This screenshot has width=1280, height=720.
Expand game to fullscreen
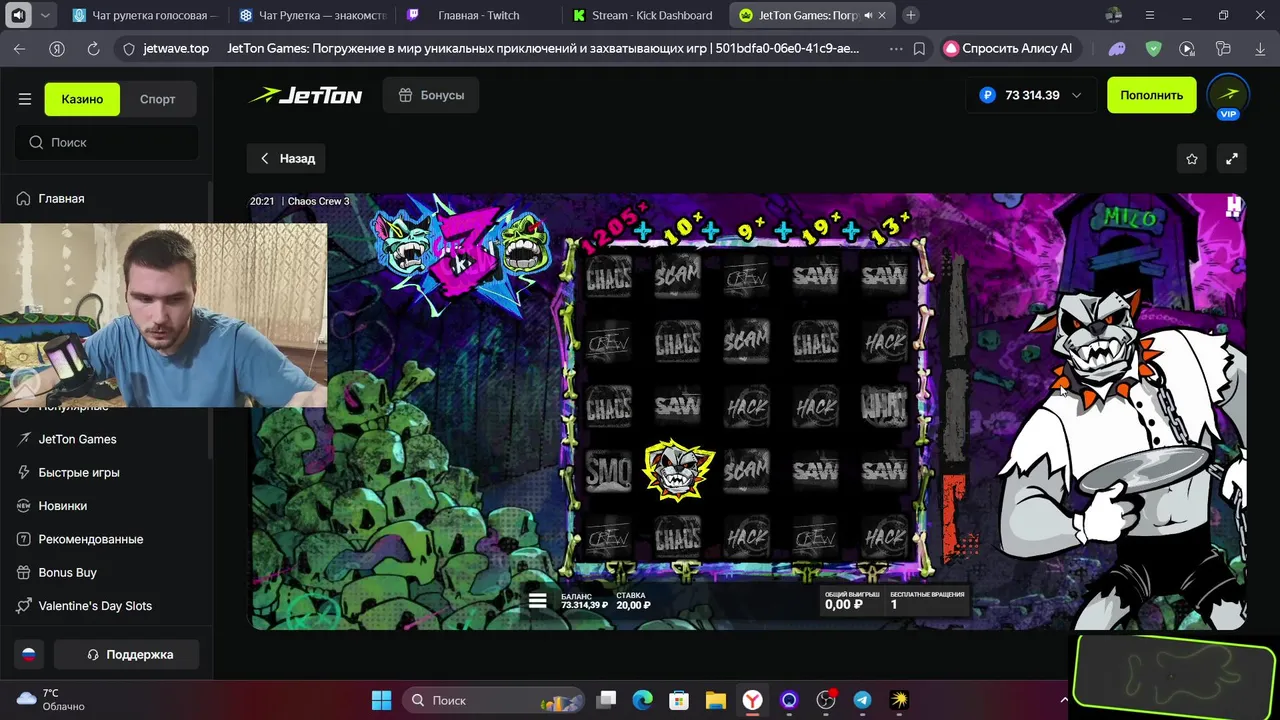click(x=1232, y=158)
